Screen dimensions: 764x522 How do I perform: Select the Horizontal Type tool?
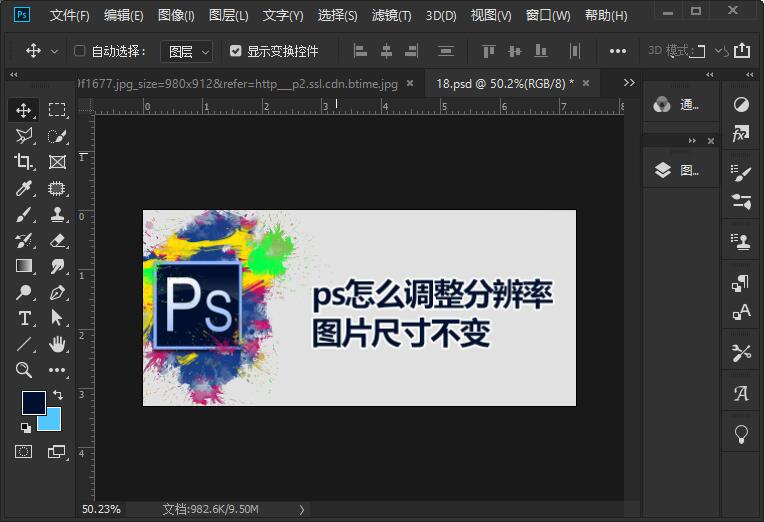(23, 318)
